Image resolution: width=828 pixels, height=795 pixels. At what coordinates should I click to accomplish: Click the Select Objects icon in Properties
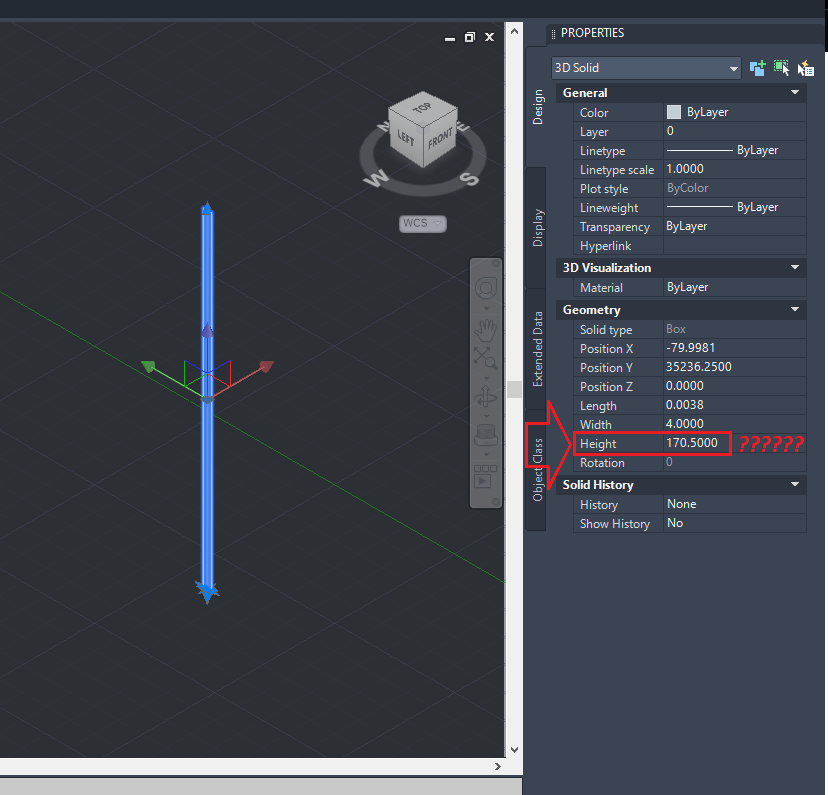pos(781,68)
